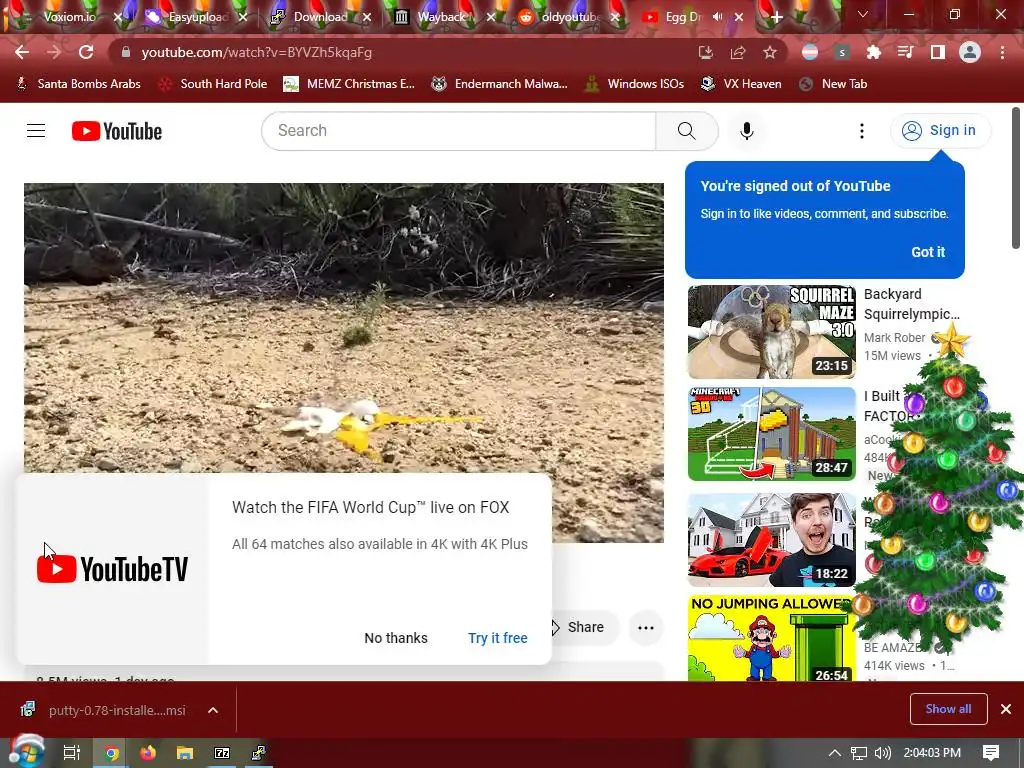Image resolution: width=1024 pixels, height=768 pixels.
Task: Click the address bar URL
Action: tap(257, 52)
